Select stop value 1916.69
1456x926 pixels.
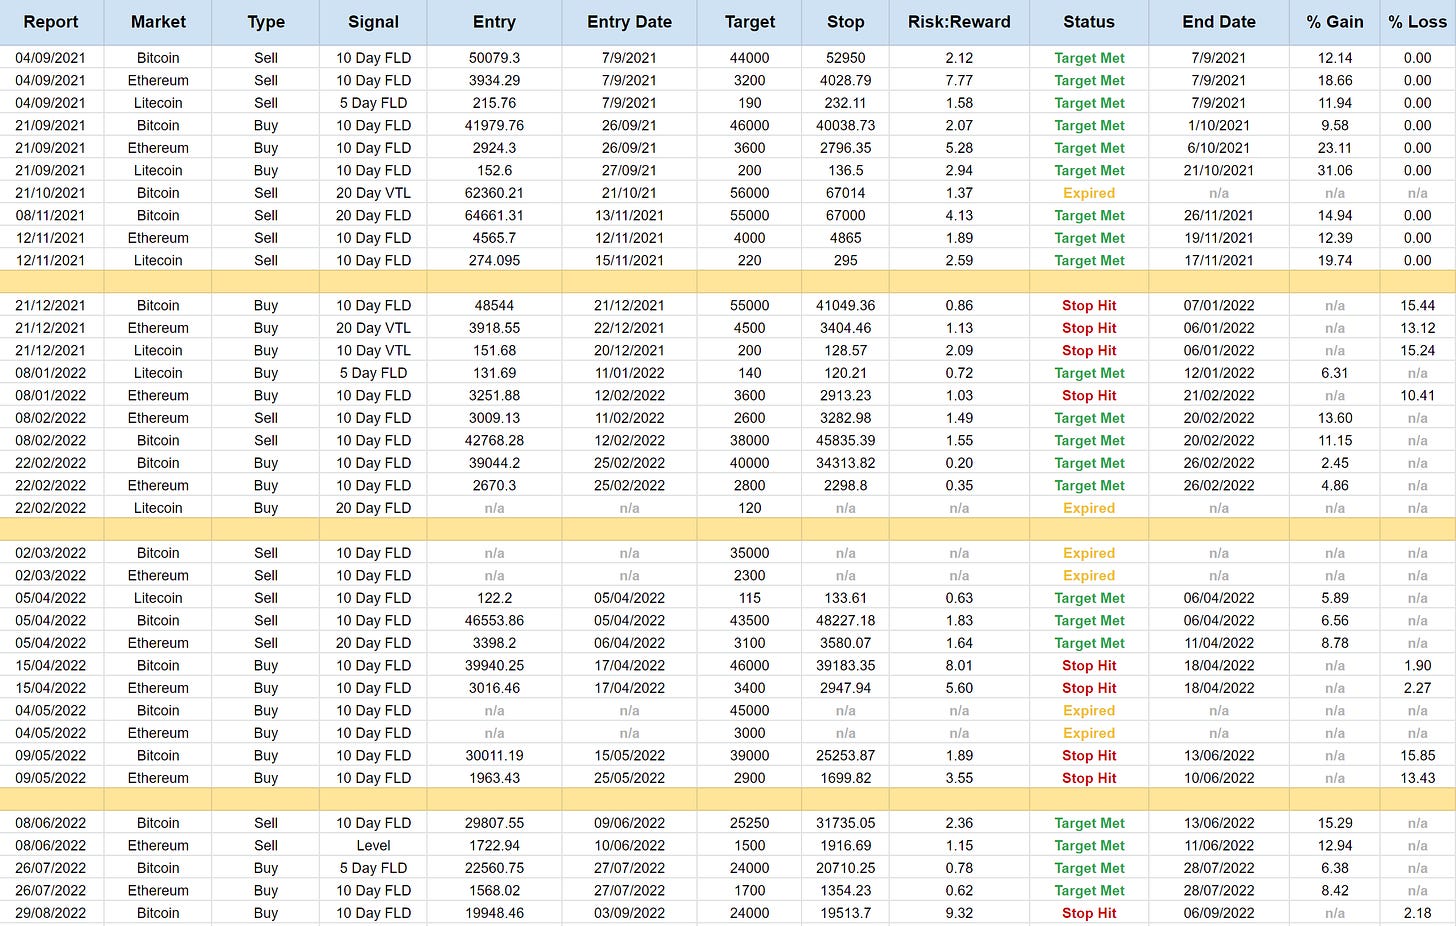(845, 845)
